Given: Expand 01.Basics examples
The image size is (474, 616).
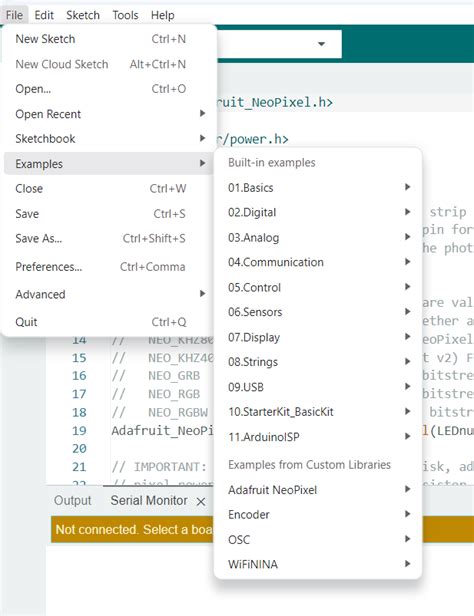Looking at the screenshot, I should click(318, 187).
